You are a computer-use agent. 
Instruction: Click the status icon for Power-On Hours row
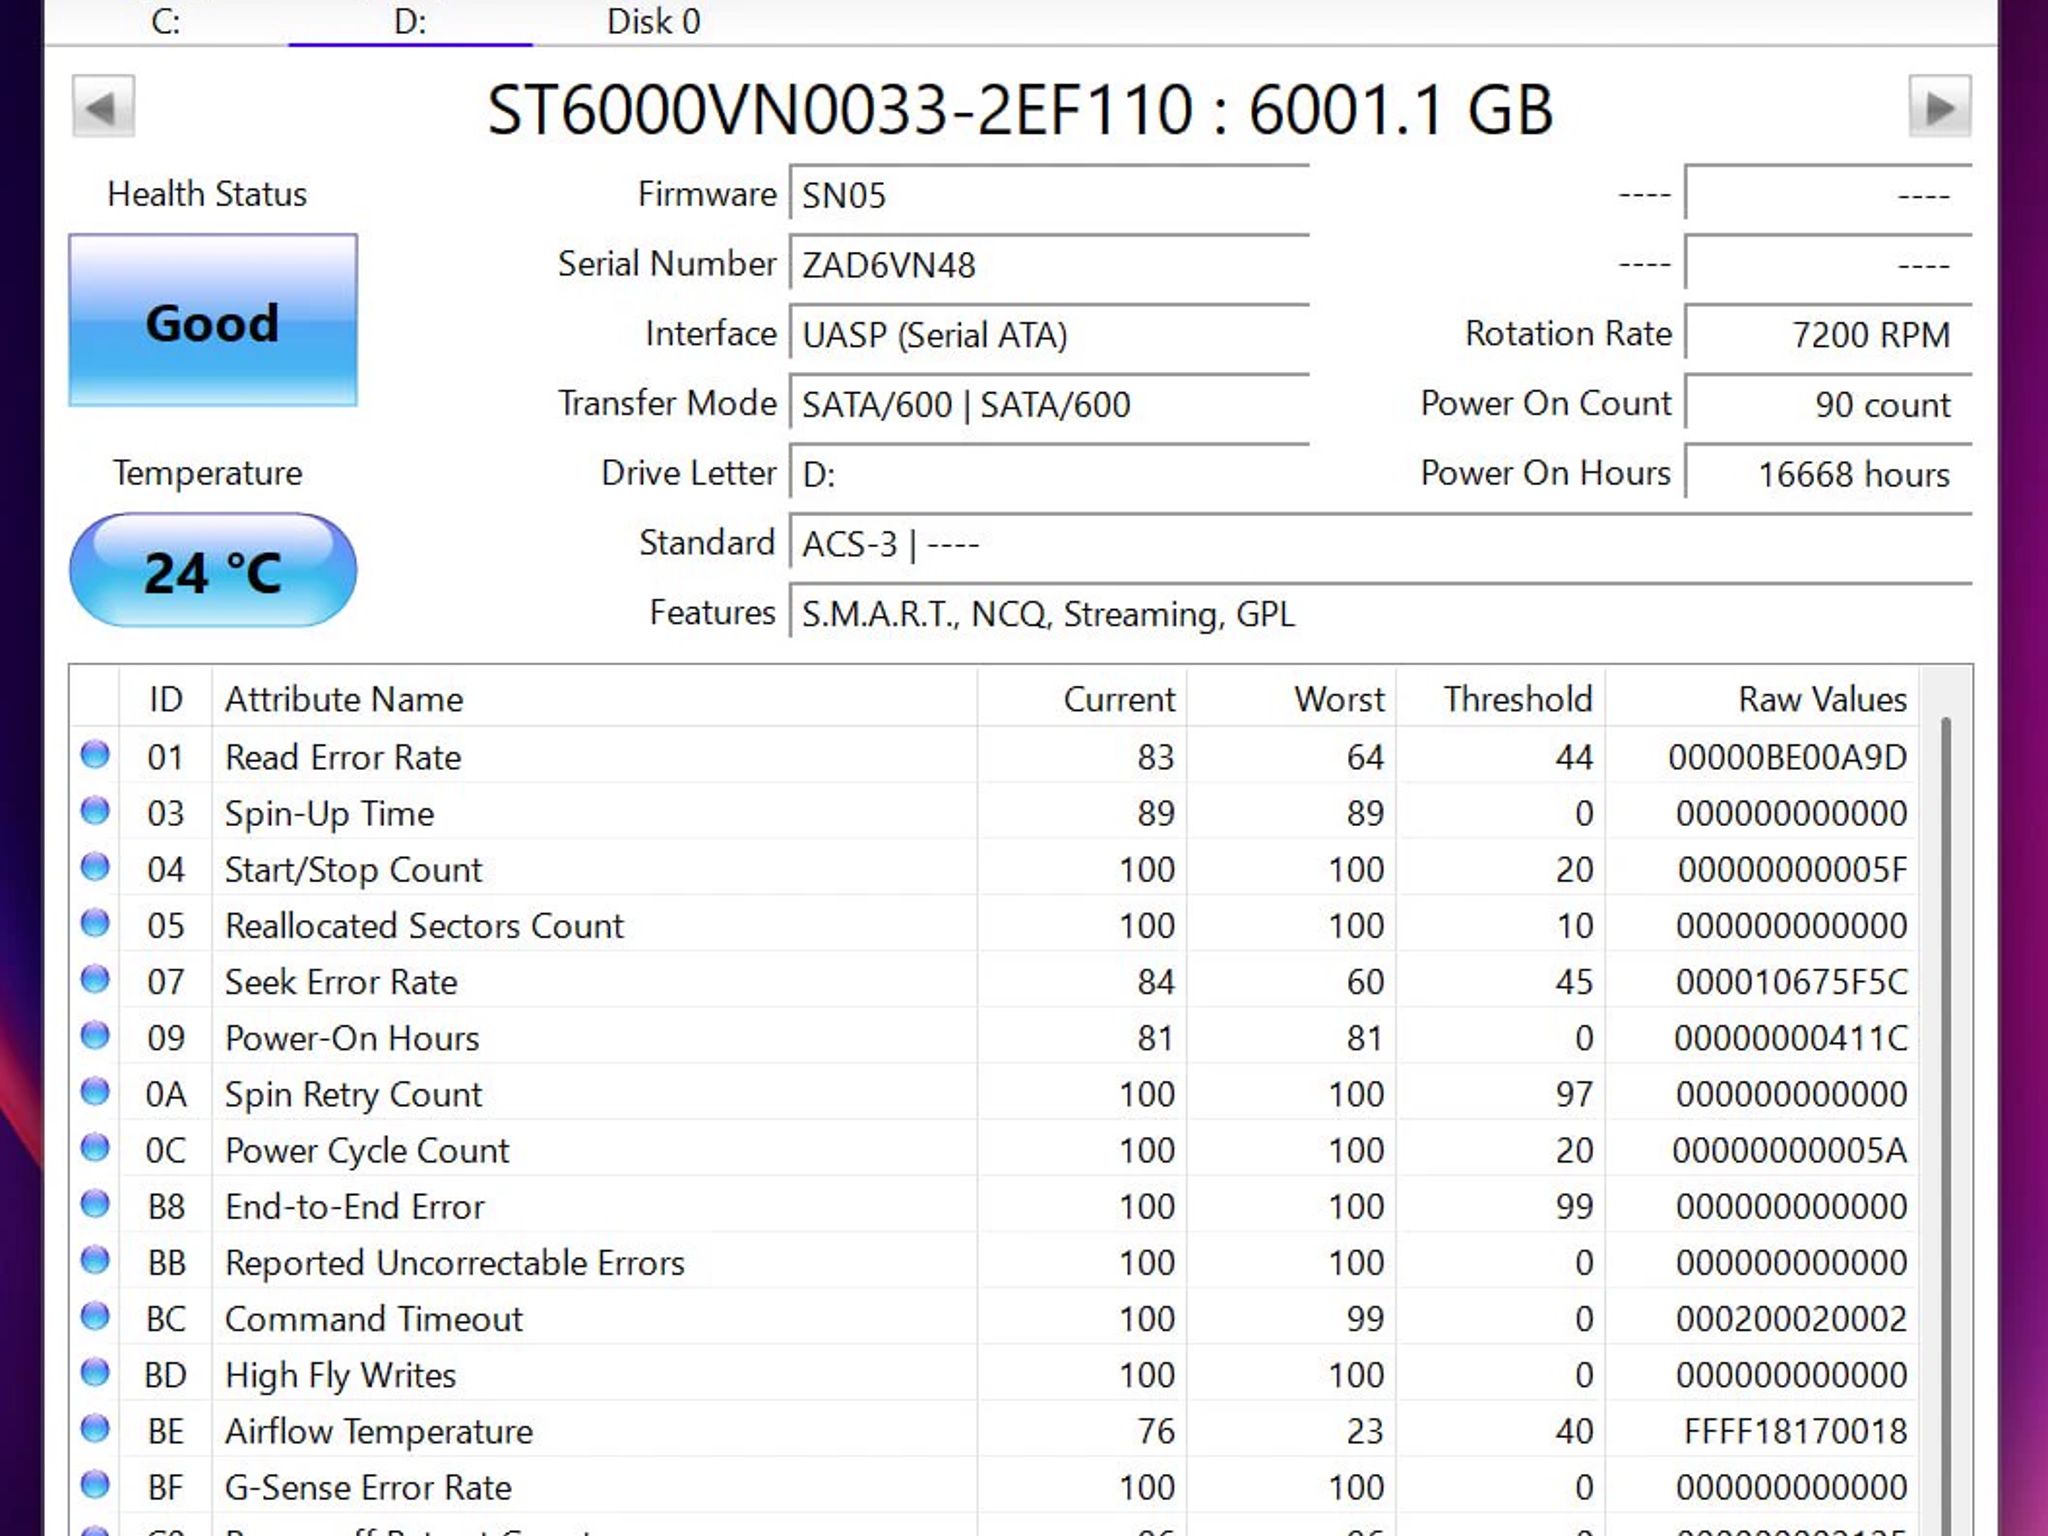coord(95,1035)
